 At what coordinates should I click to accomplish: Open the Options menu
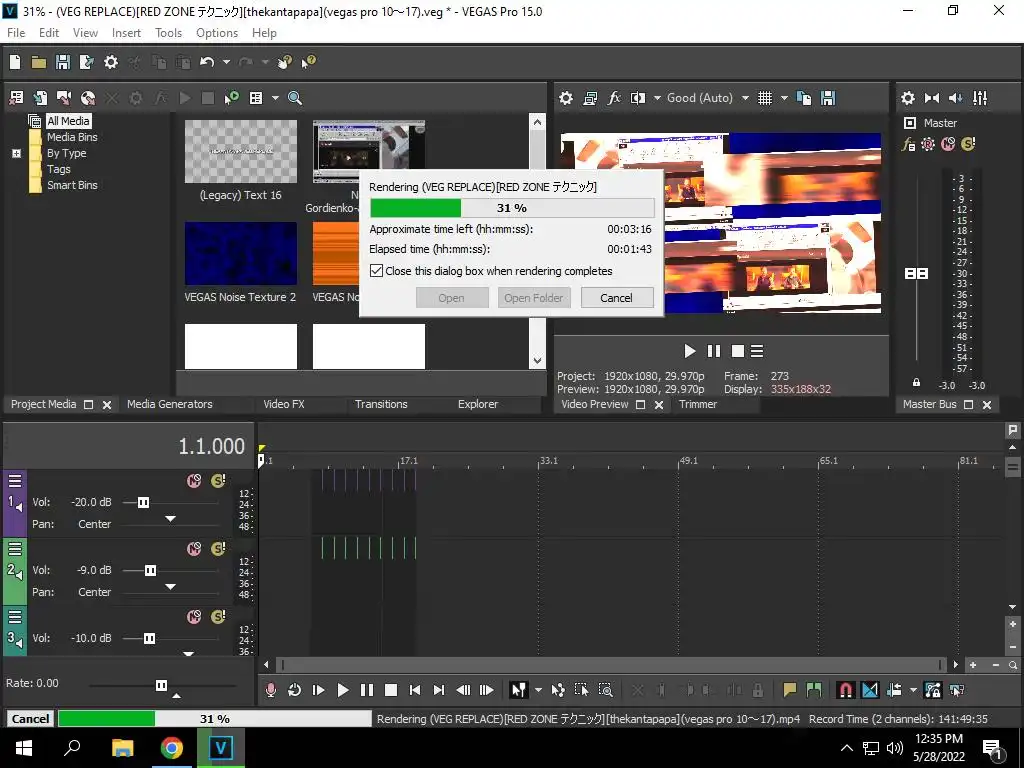217,33
